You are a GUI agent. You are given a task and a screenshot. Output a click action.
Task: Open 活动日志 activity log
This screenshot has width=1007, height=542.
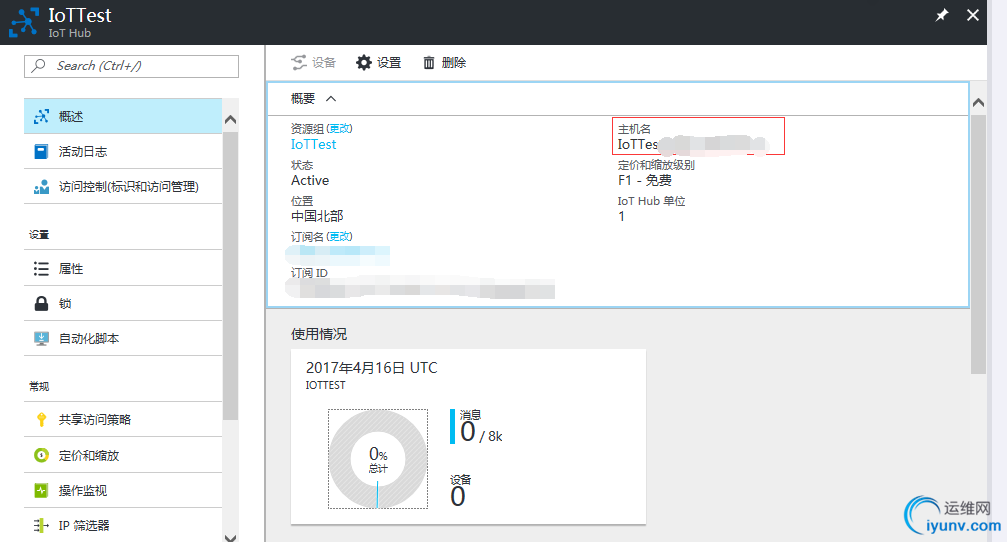pos(123,152)
